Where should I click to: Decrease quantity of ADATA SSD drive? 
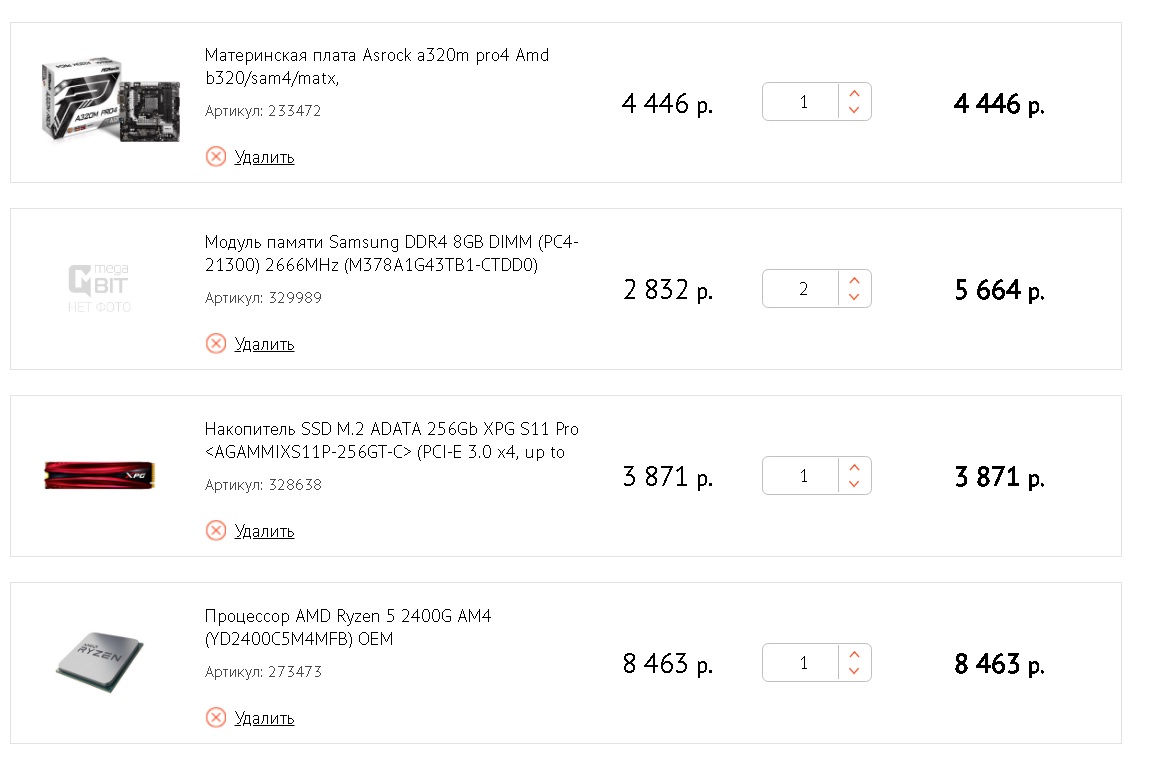[854, 484]
